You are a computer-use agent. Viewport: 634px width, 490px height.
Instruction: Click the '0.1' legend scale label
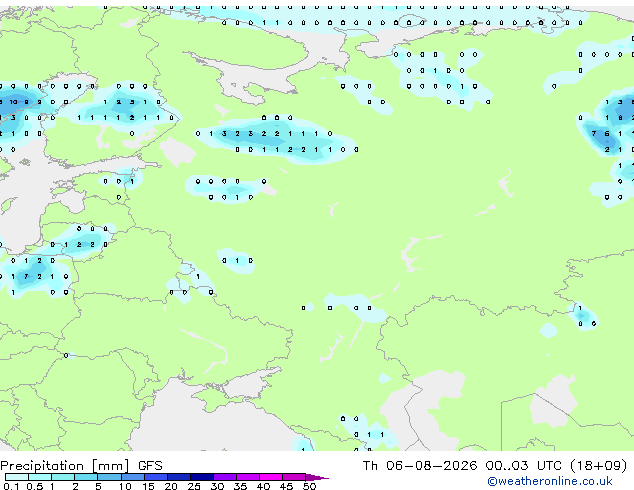(x=11, y=486)
